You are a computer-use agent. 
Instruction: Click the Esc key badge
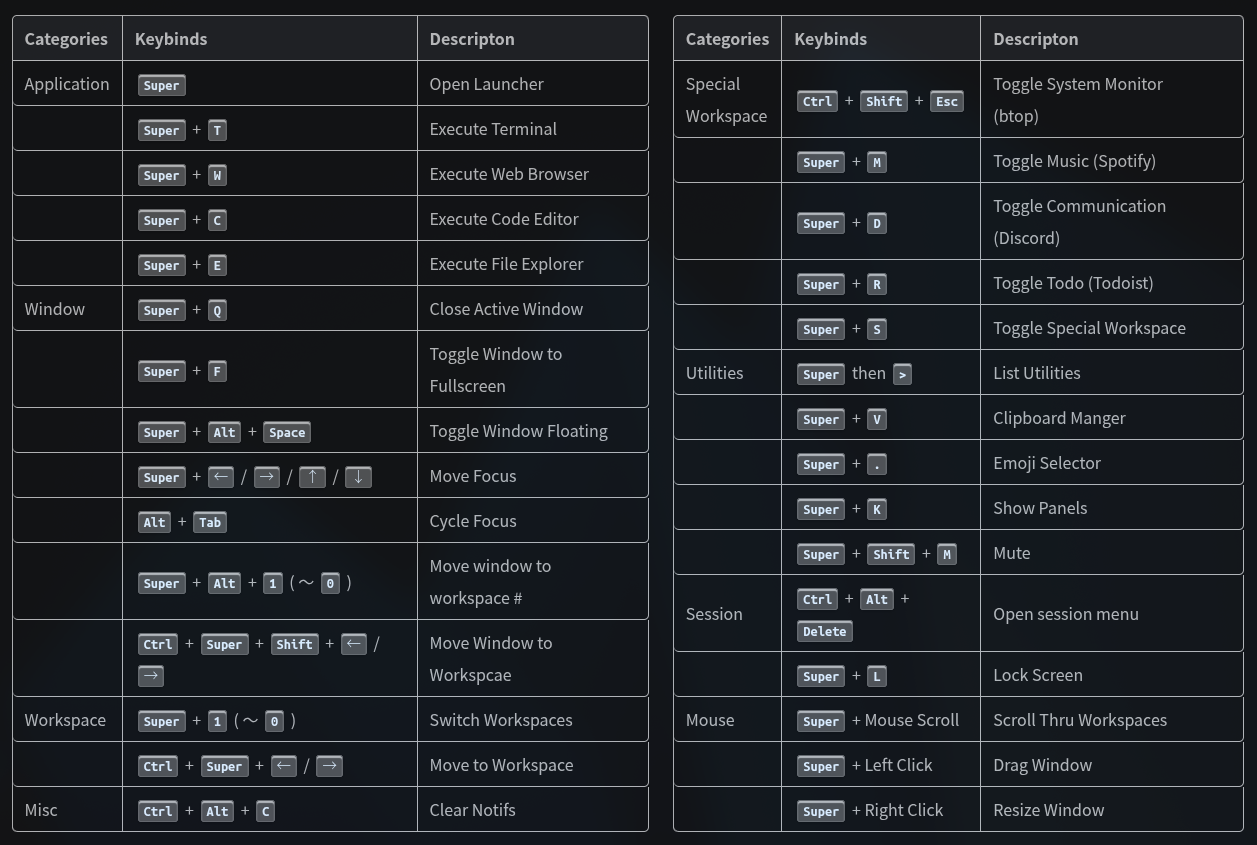click(x=946, y=101)
